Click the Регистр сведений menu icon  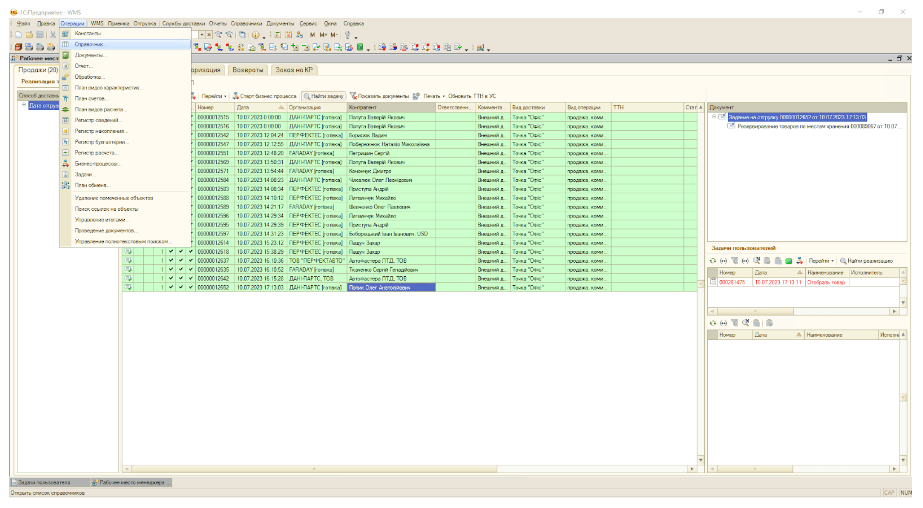point(66,120)
